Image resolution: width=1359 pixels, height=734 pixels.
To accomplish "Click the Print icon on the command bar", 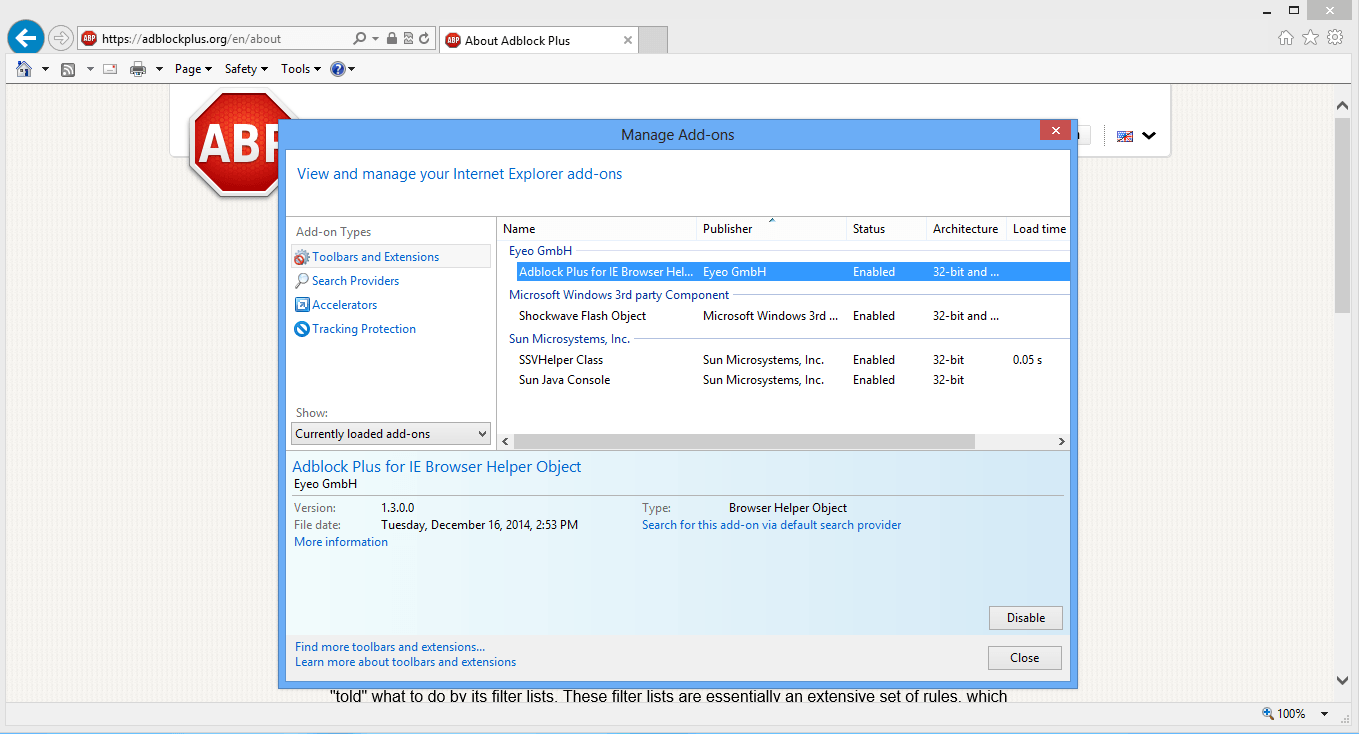I will tap(138, 68).
